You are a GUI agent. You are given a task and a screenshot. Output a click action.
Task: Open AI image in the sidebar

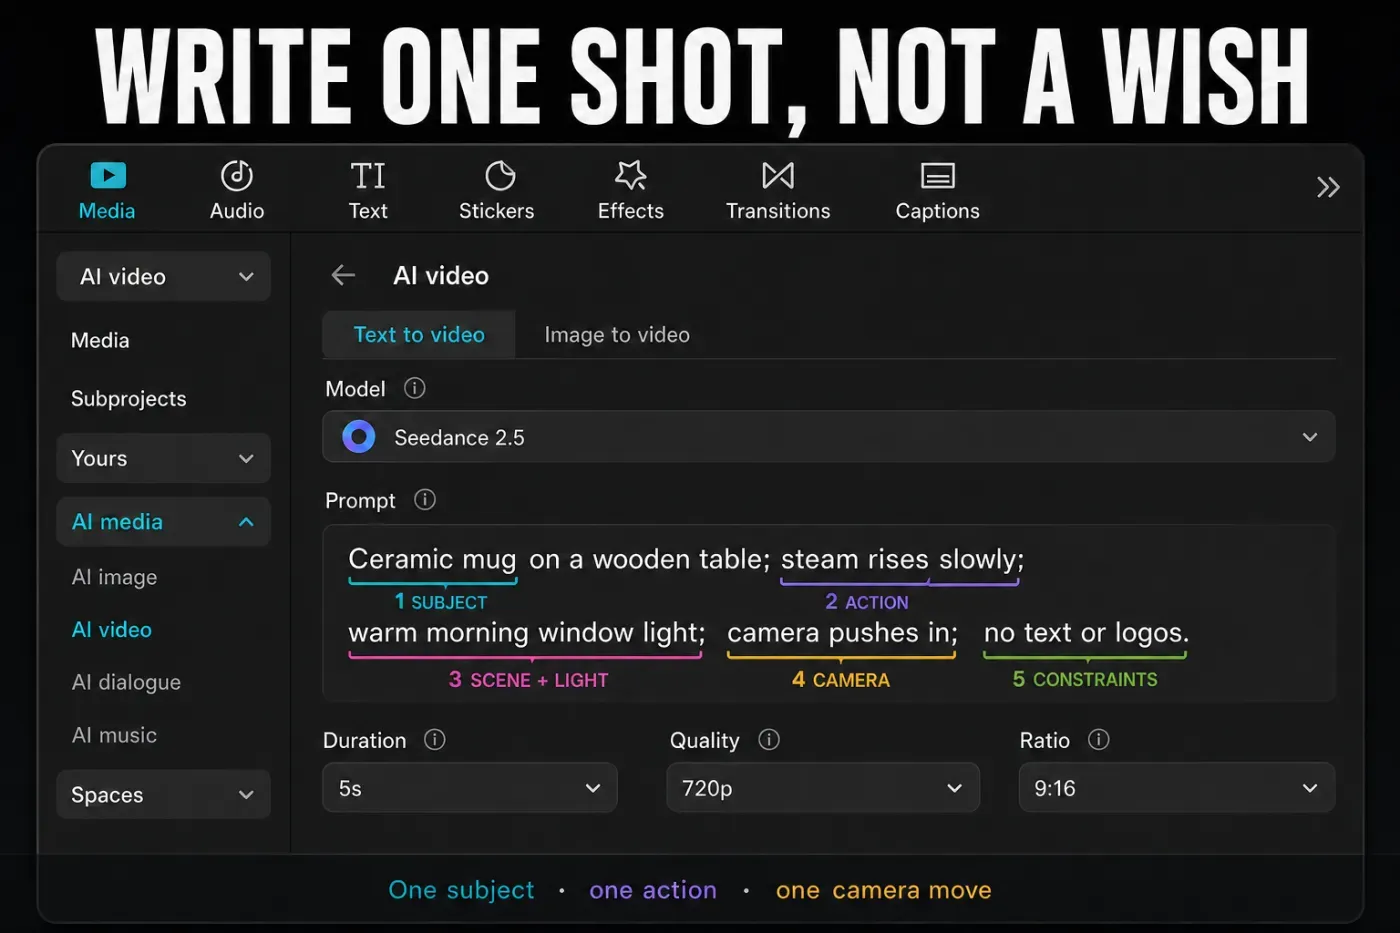tap(114, 577)
